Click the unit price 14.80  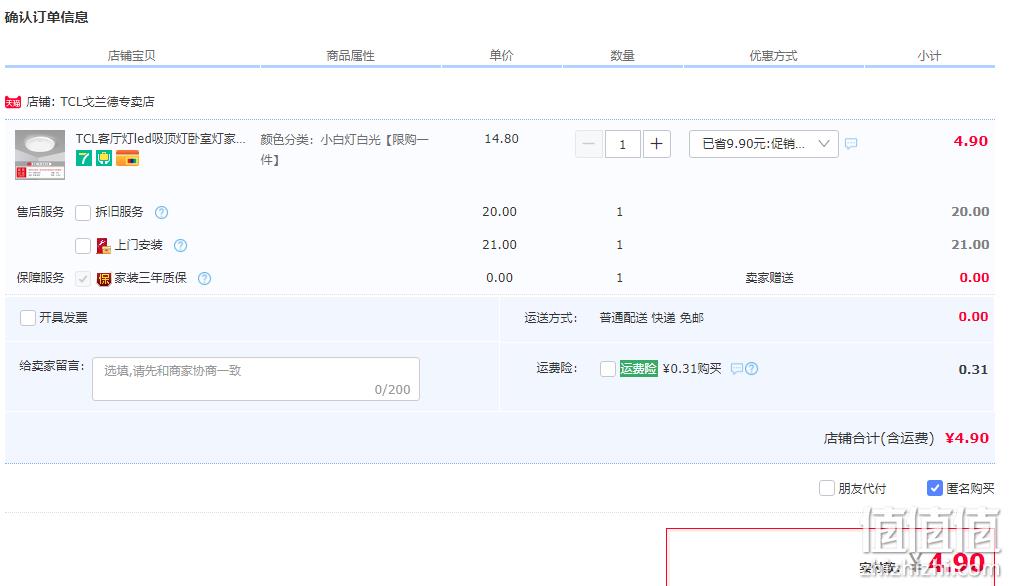(x=501, y=138)
